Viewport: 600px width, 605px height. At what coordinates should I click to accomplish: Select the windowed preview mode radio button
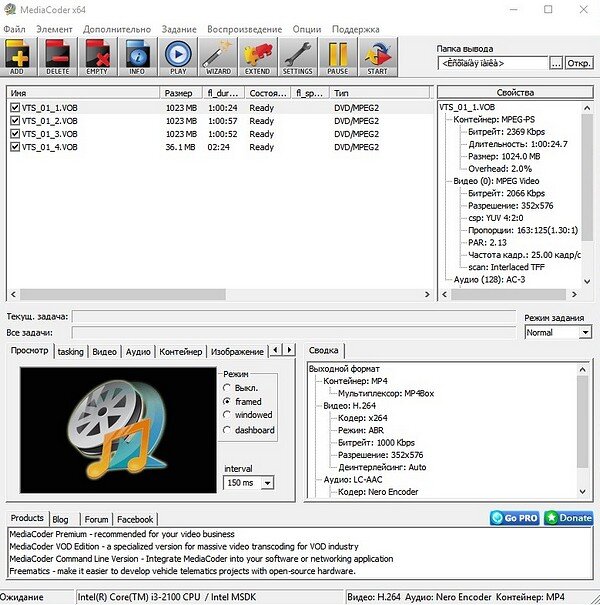[x=227, y=415]
